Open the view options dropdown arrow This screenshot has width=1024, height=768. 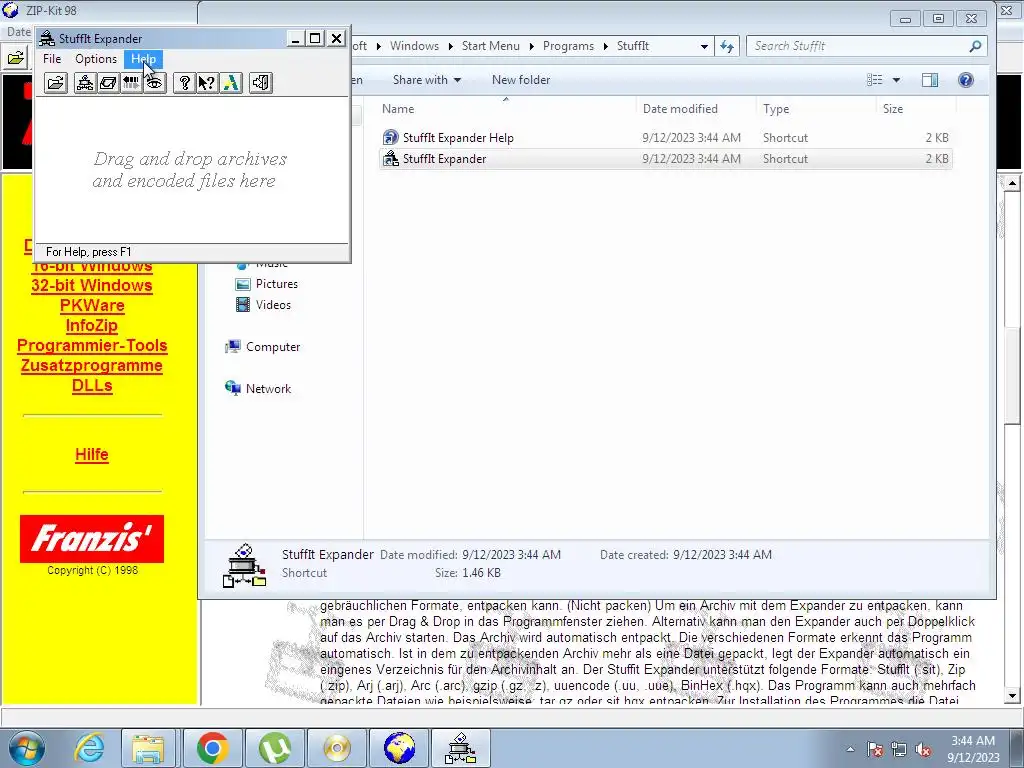click(897, 80)
